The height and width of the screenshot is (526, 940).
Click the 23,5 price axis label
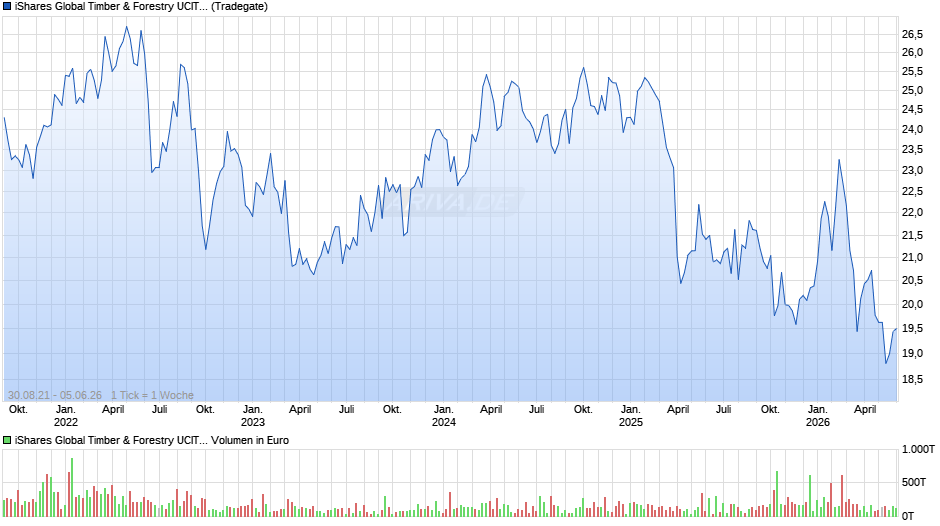coord(912,150)
